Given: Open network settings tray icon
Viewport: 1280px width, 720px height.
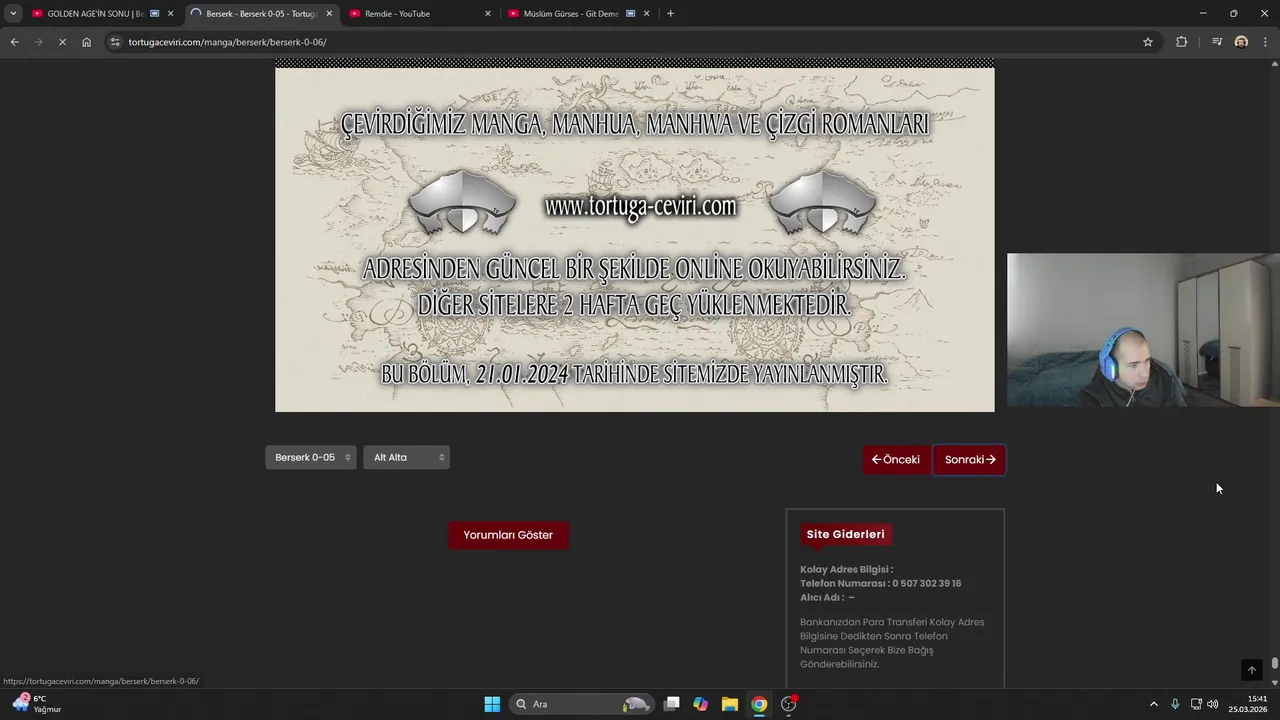Looking at the screenshot, I should click(x=1196, y=704).
